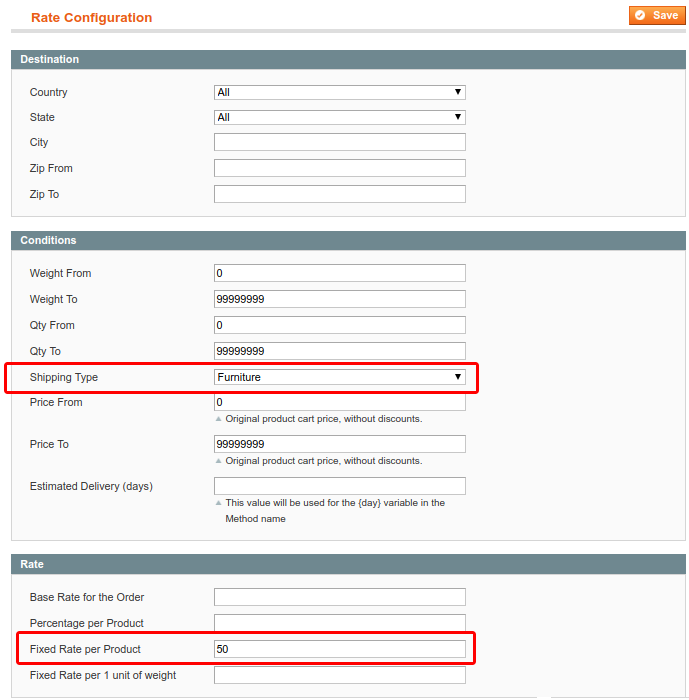This screenshot has height=700, width=689.
Task: Select the Weight From field
Action: [340, 273]
